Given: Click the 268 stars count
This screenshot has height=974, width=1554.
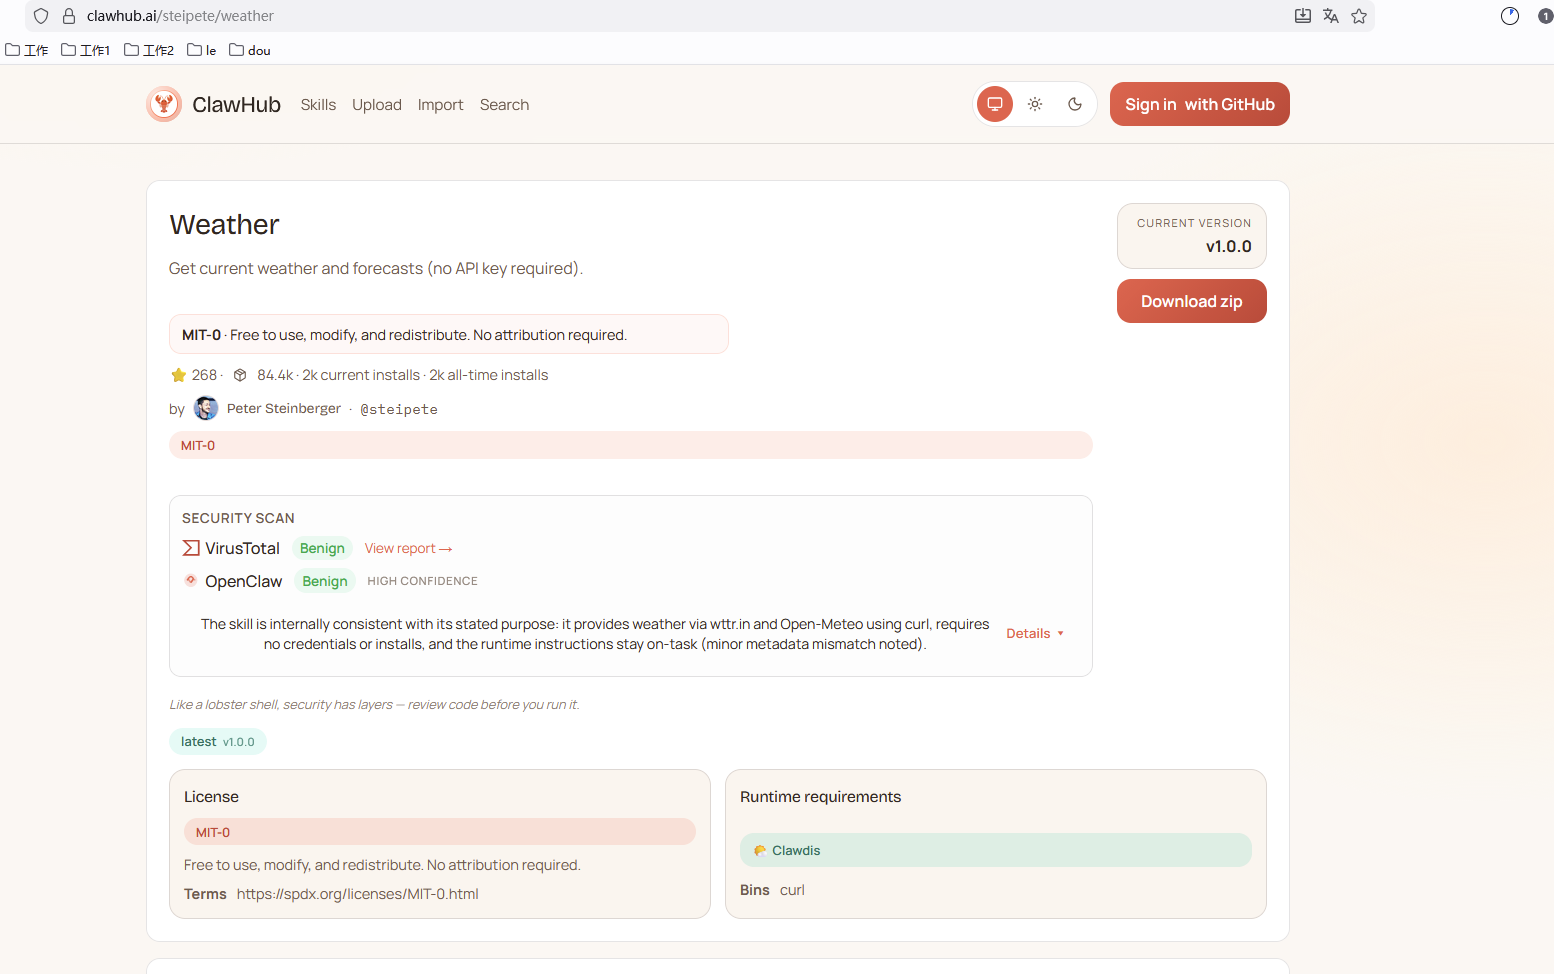Looking at the screenshot, I should 204,375.
